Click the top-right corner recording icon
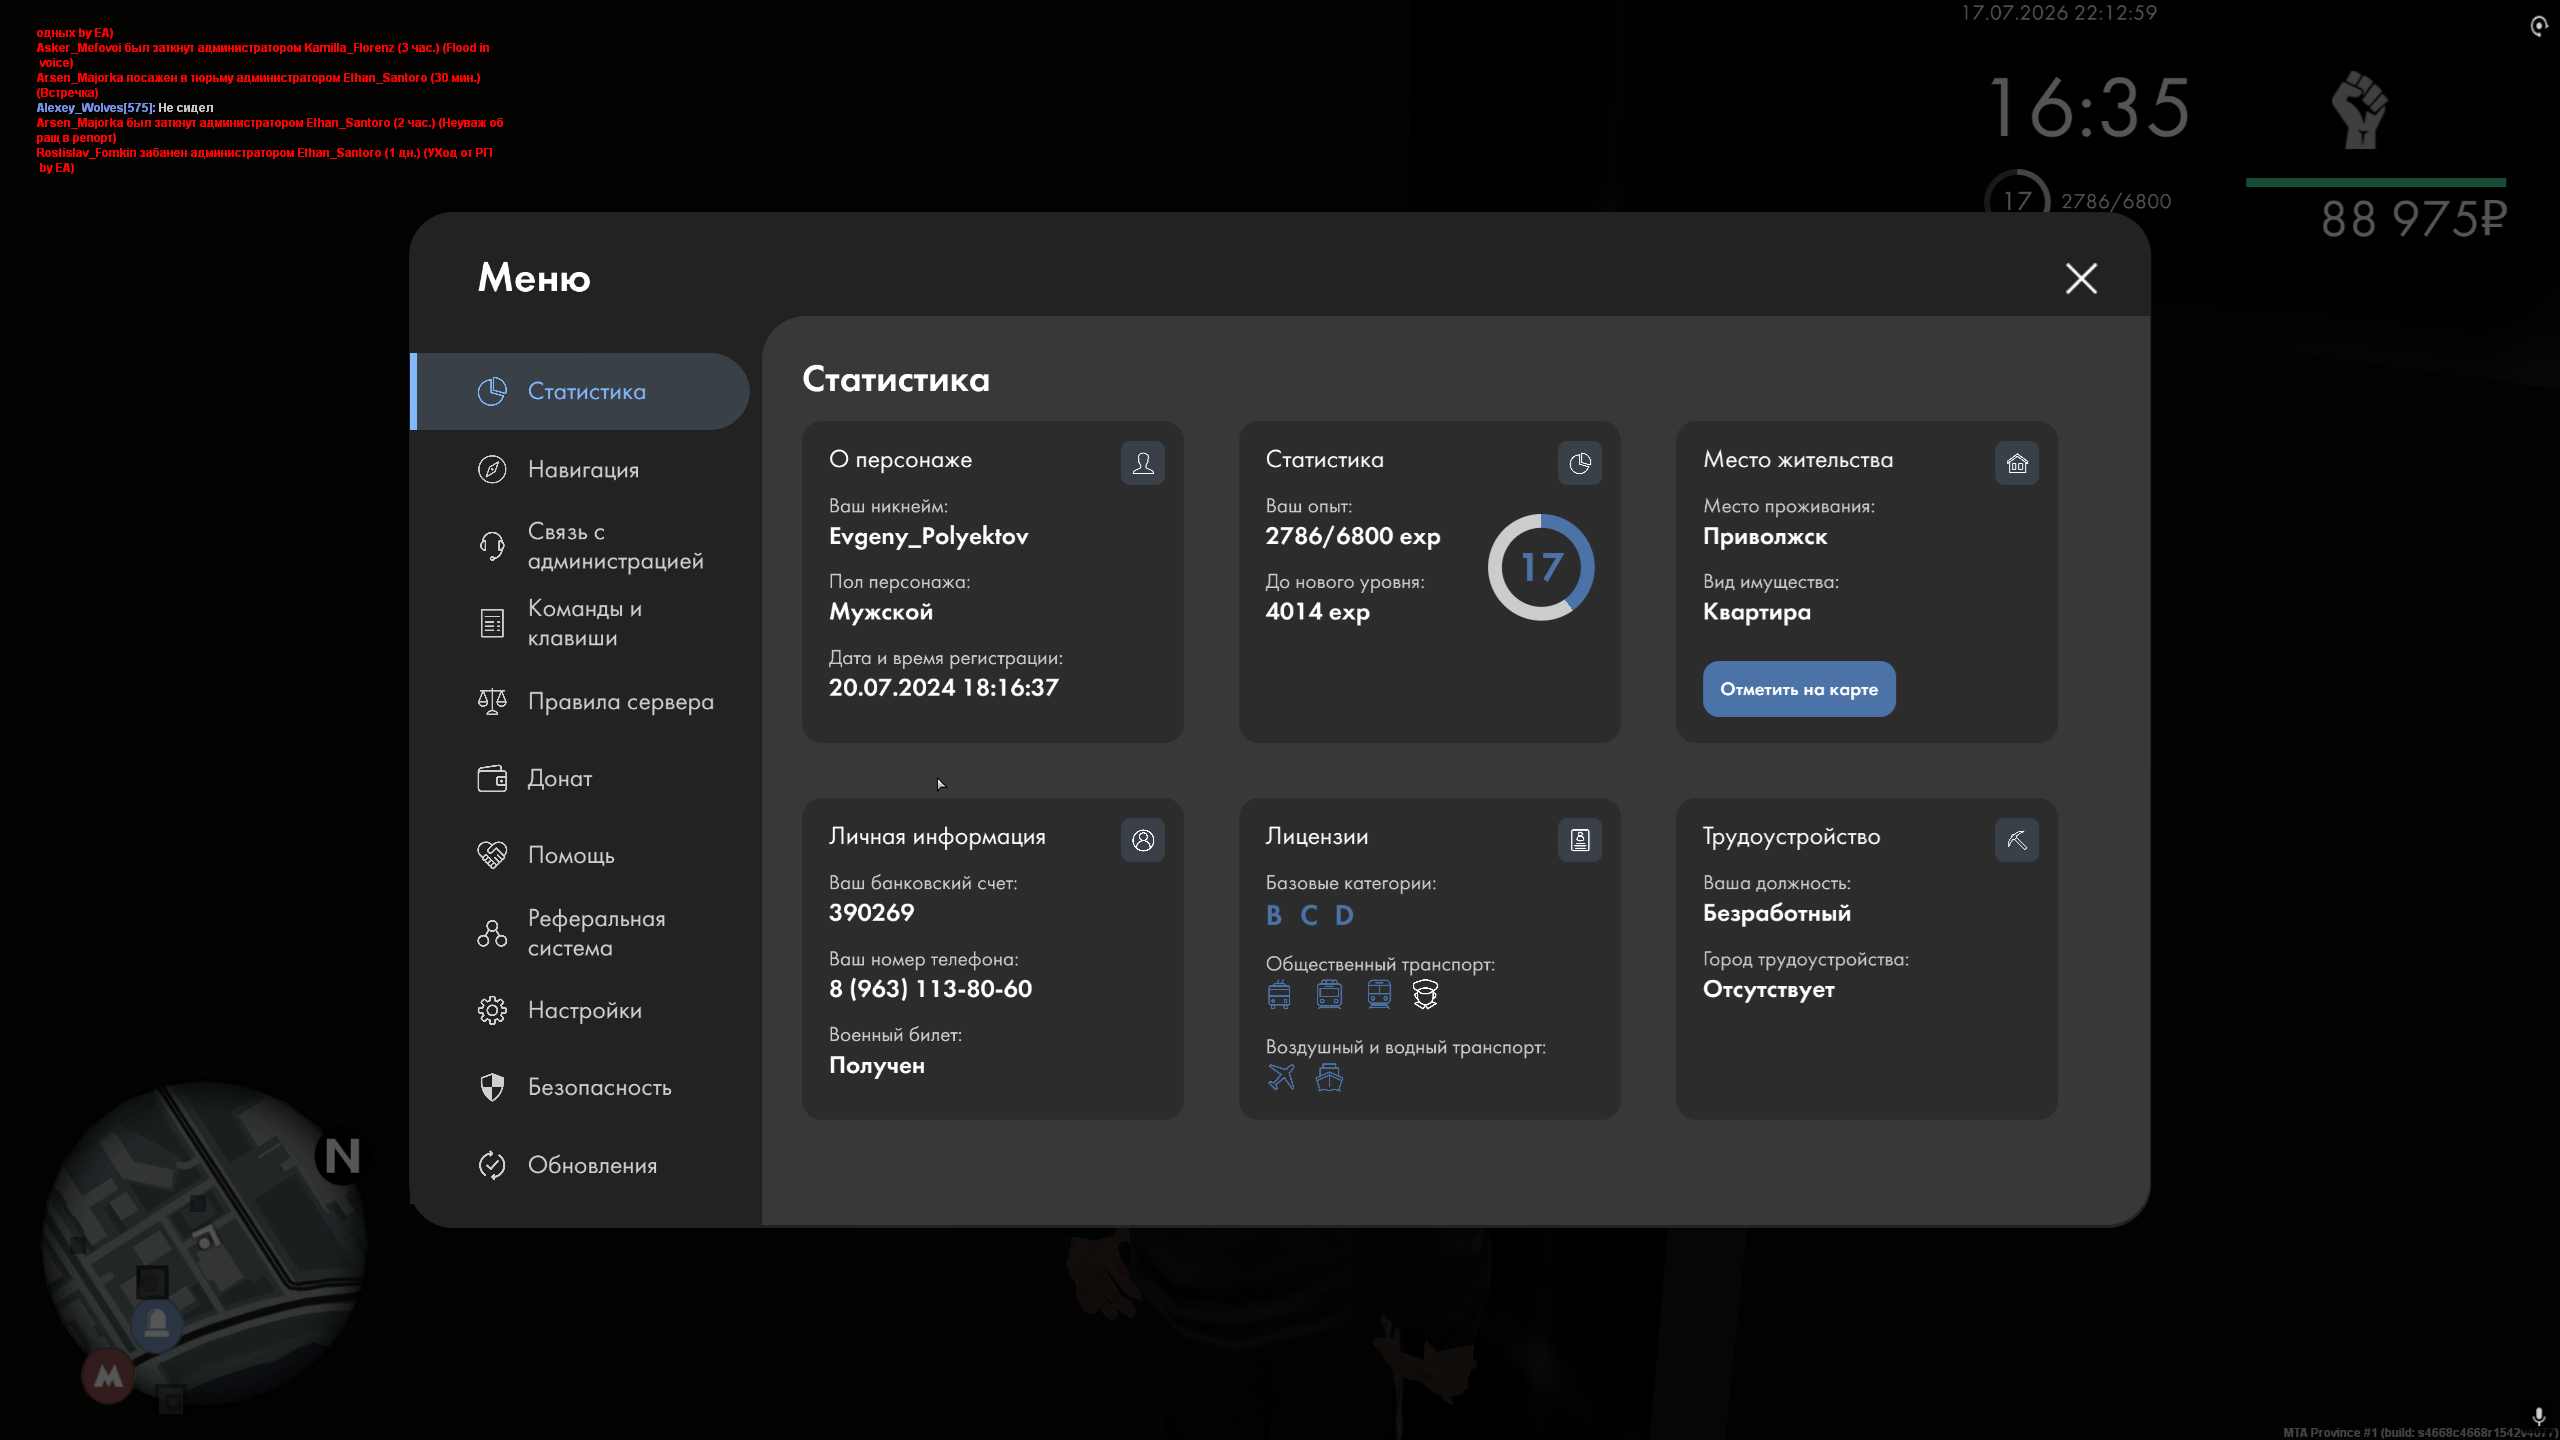Image resolution: width=2560 pixels, height=1440 pixels. pyautogui.click(x=2539, y=25)
